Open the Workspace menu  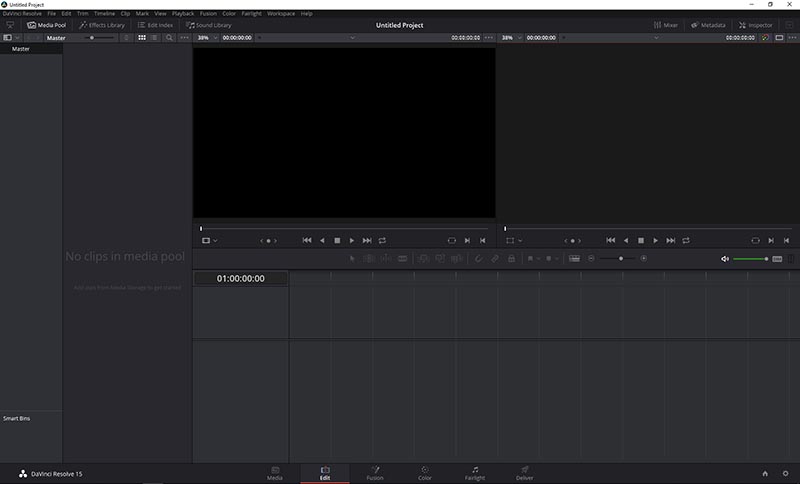281,14
